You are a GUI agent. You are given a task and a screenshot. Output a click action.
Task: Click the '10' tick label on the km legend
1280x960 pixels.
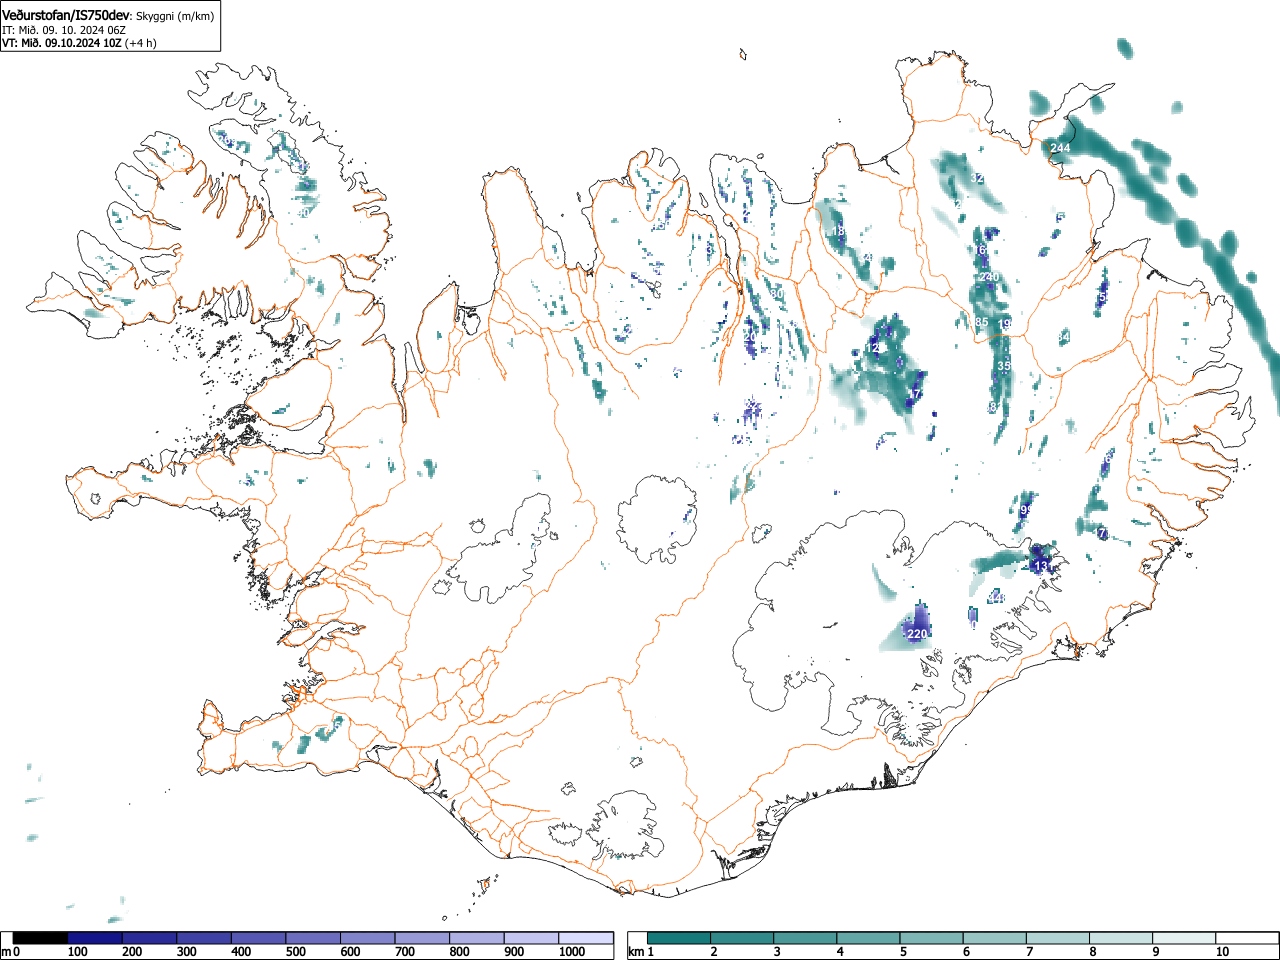click(x=1222, y=952)
